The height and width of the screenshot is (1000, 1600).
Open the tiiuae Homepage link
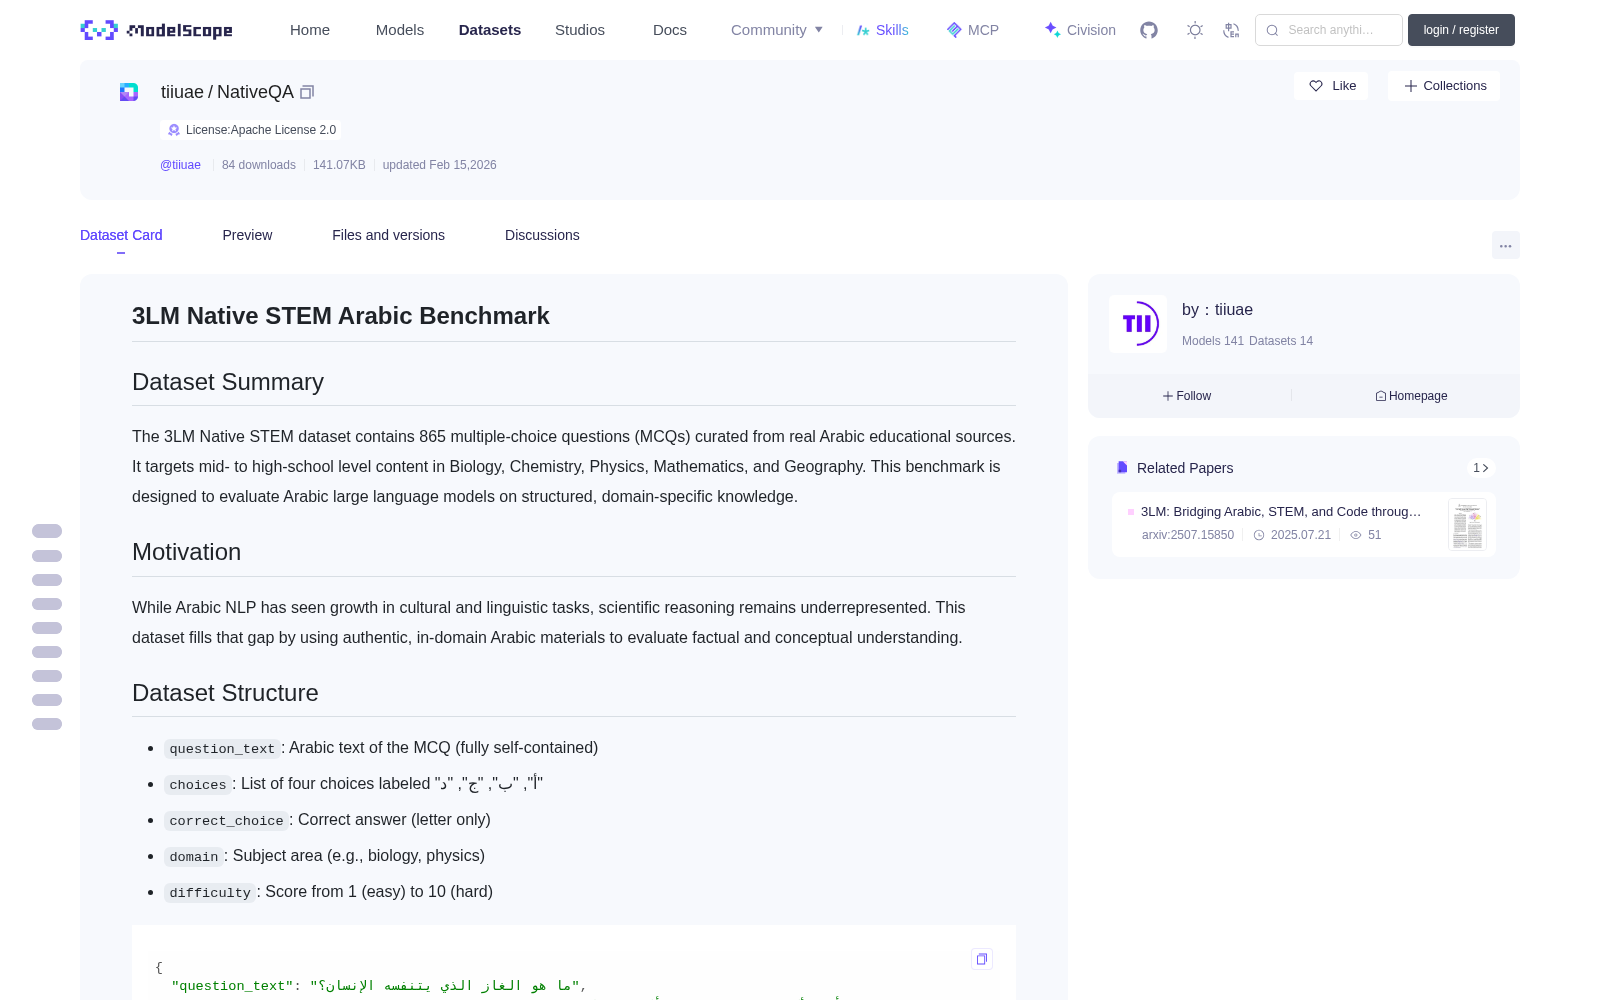click(x=1411, y=396)
